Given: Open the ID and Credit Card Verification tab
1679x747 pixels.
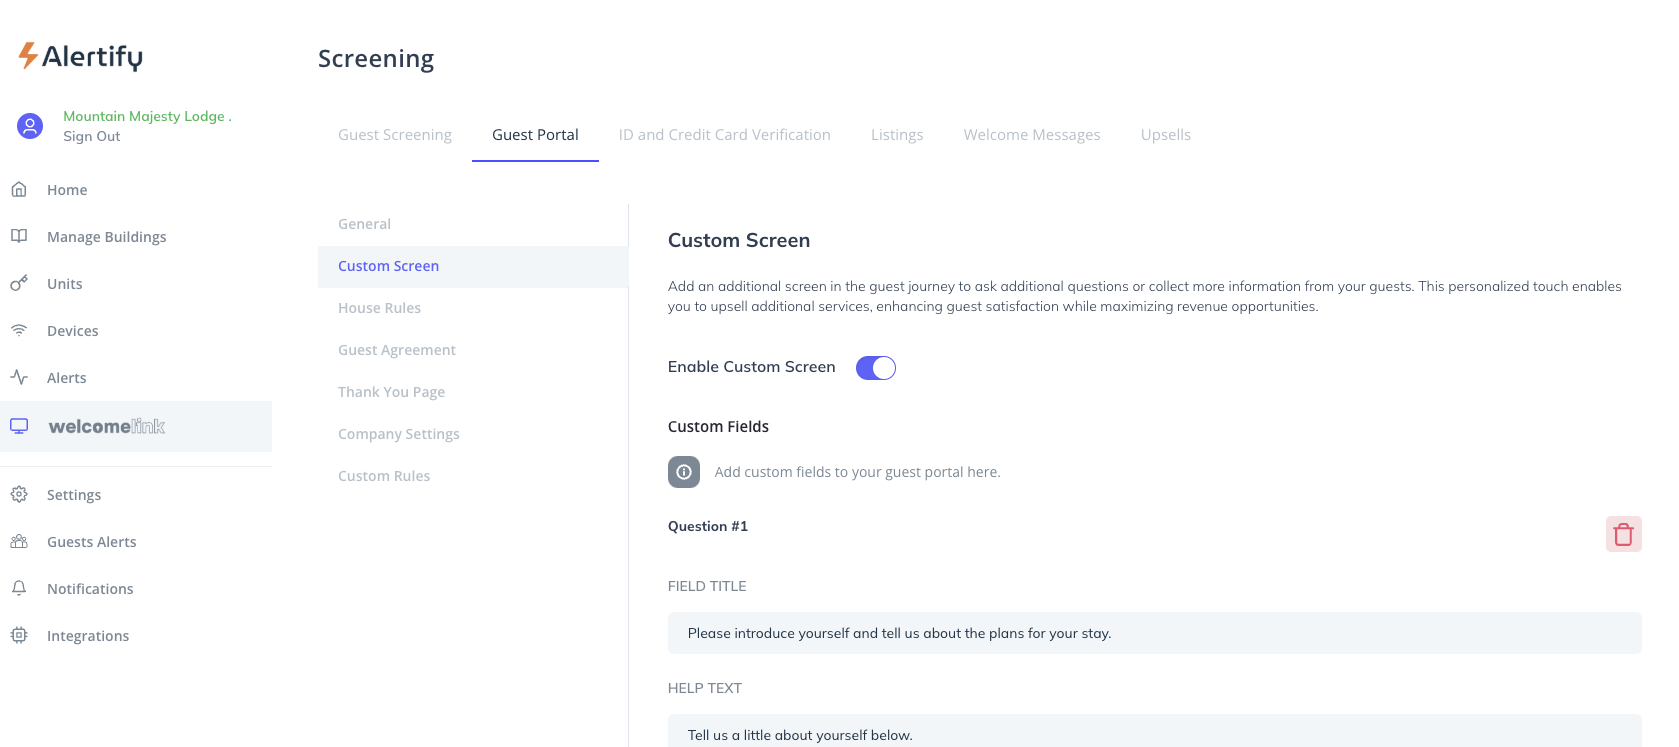Looking at the screenshot, I should 724,135.
